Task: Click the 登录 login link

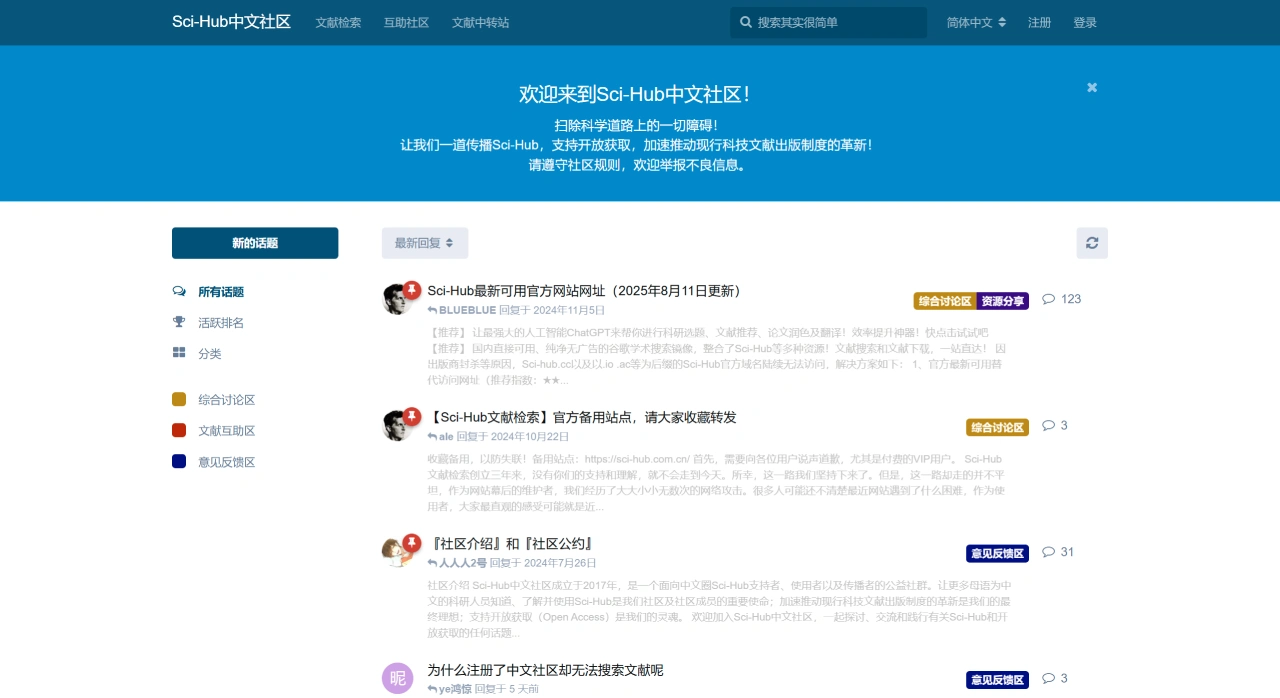Action: [1085, 22]
